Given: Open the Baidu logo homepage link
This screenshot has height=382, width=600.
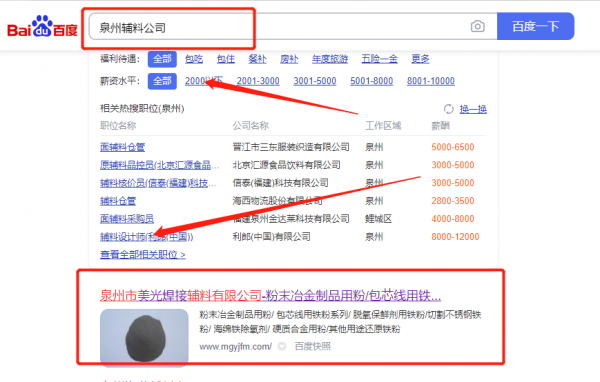Looking at the screenshot, I should (x=42, y=27).
